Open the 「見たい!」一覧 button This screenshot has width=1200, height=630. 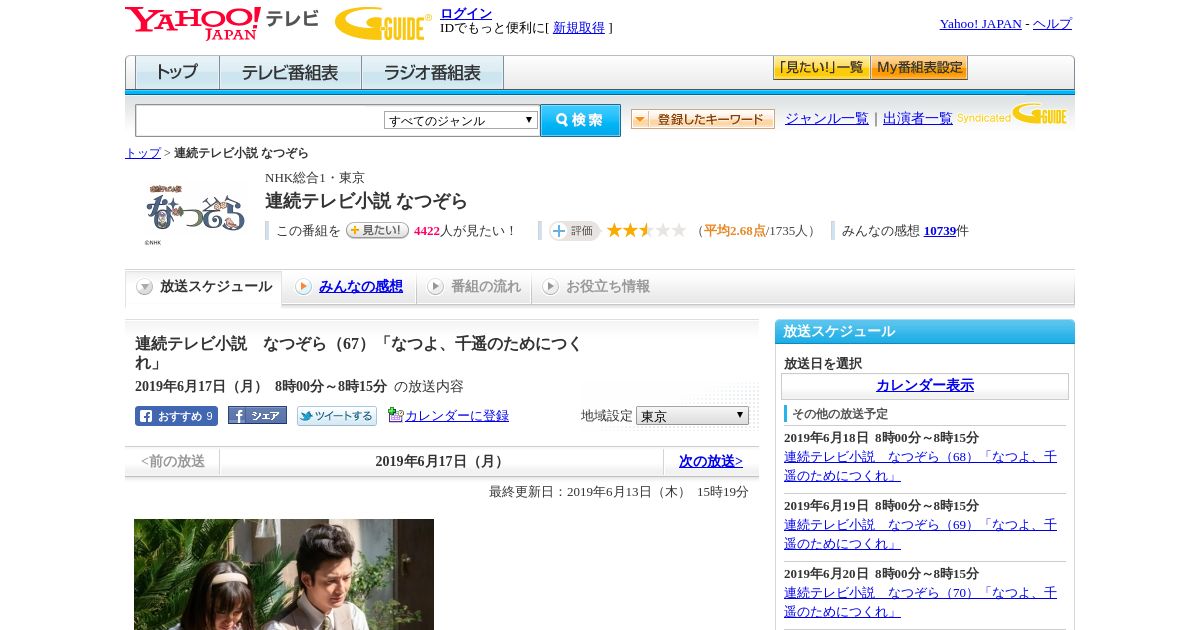[821, 68]
